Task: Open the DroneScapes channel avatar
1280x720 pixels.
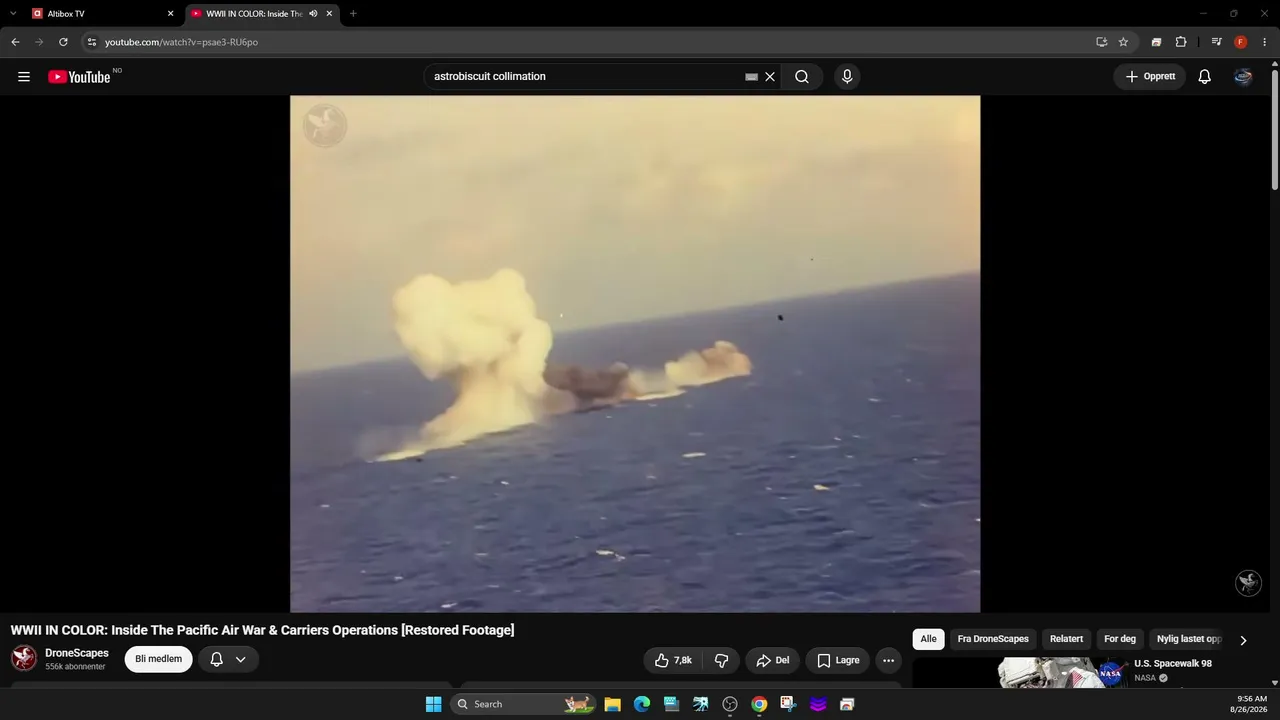Action: tap(24, 658)
